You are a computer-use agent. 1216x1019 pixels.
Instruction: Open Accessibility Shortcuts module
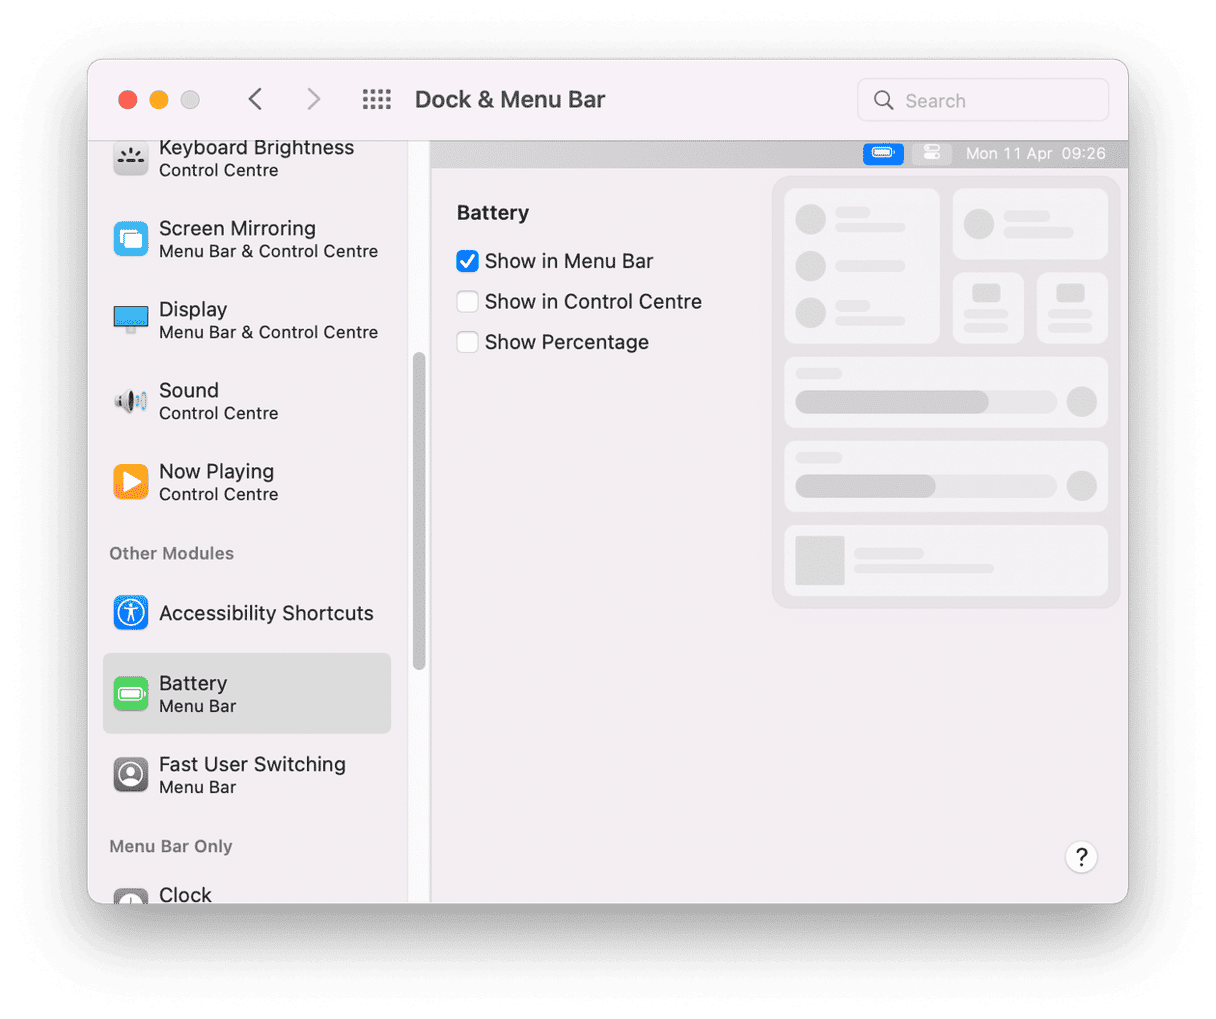point(247,613)
